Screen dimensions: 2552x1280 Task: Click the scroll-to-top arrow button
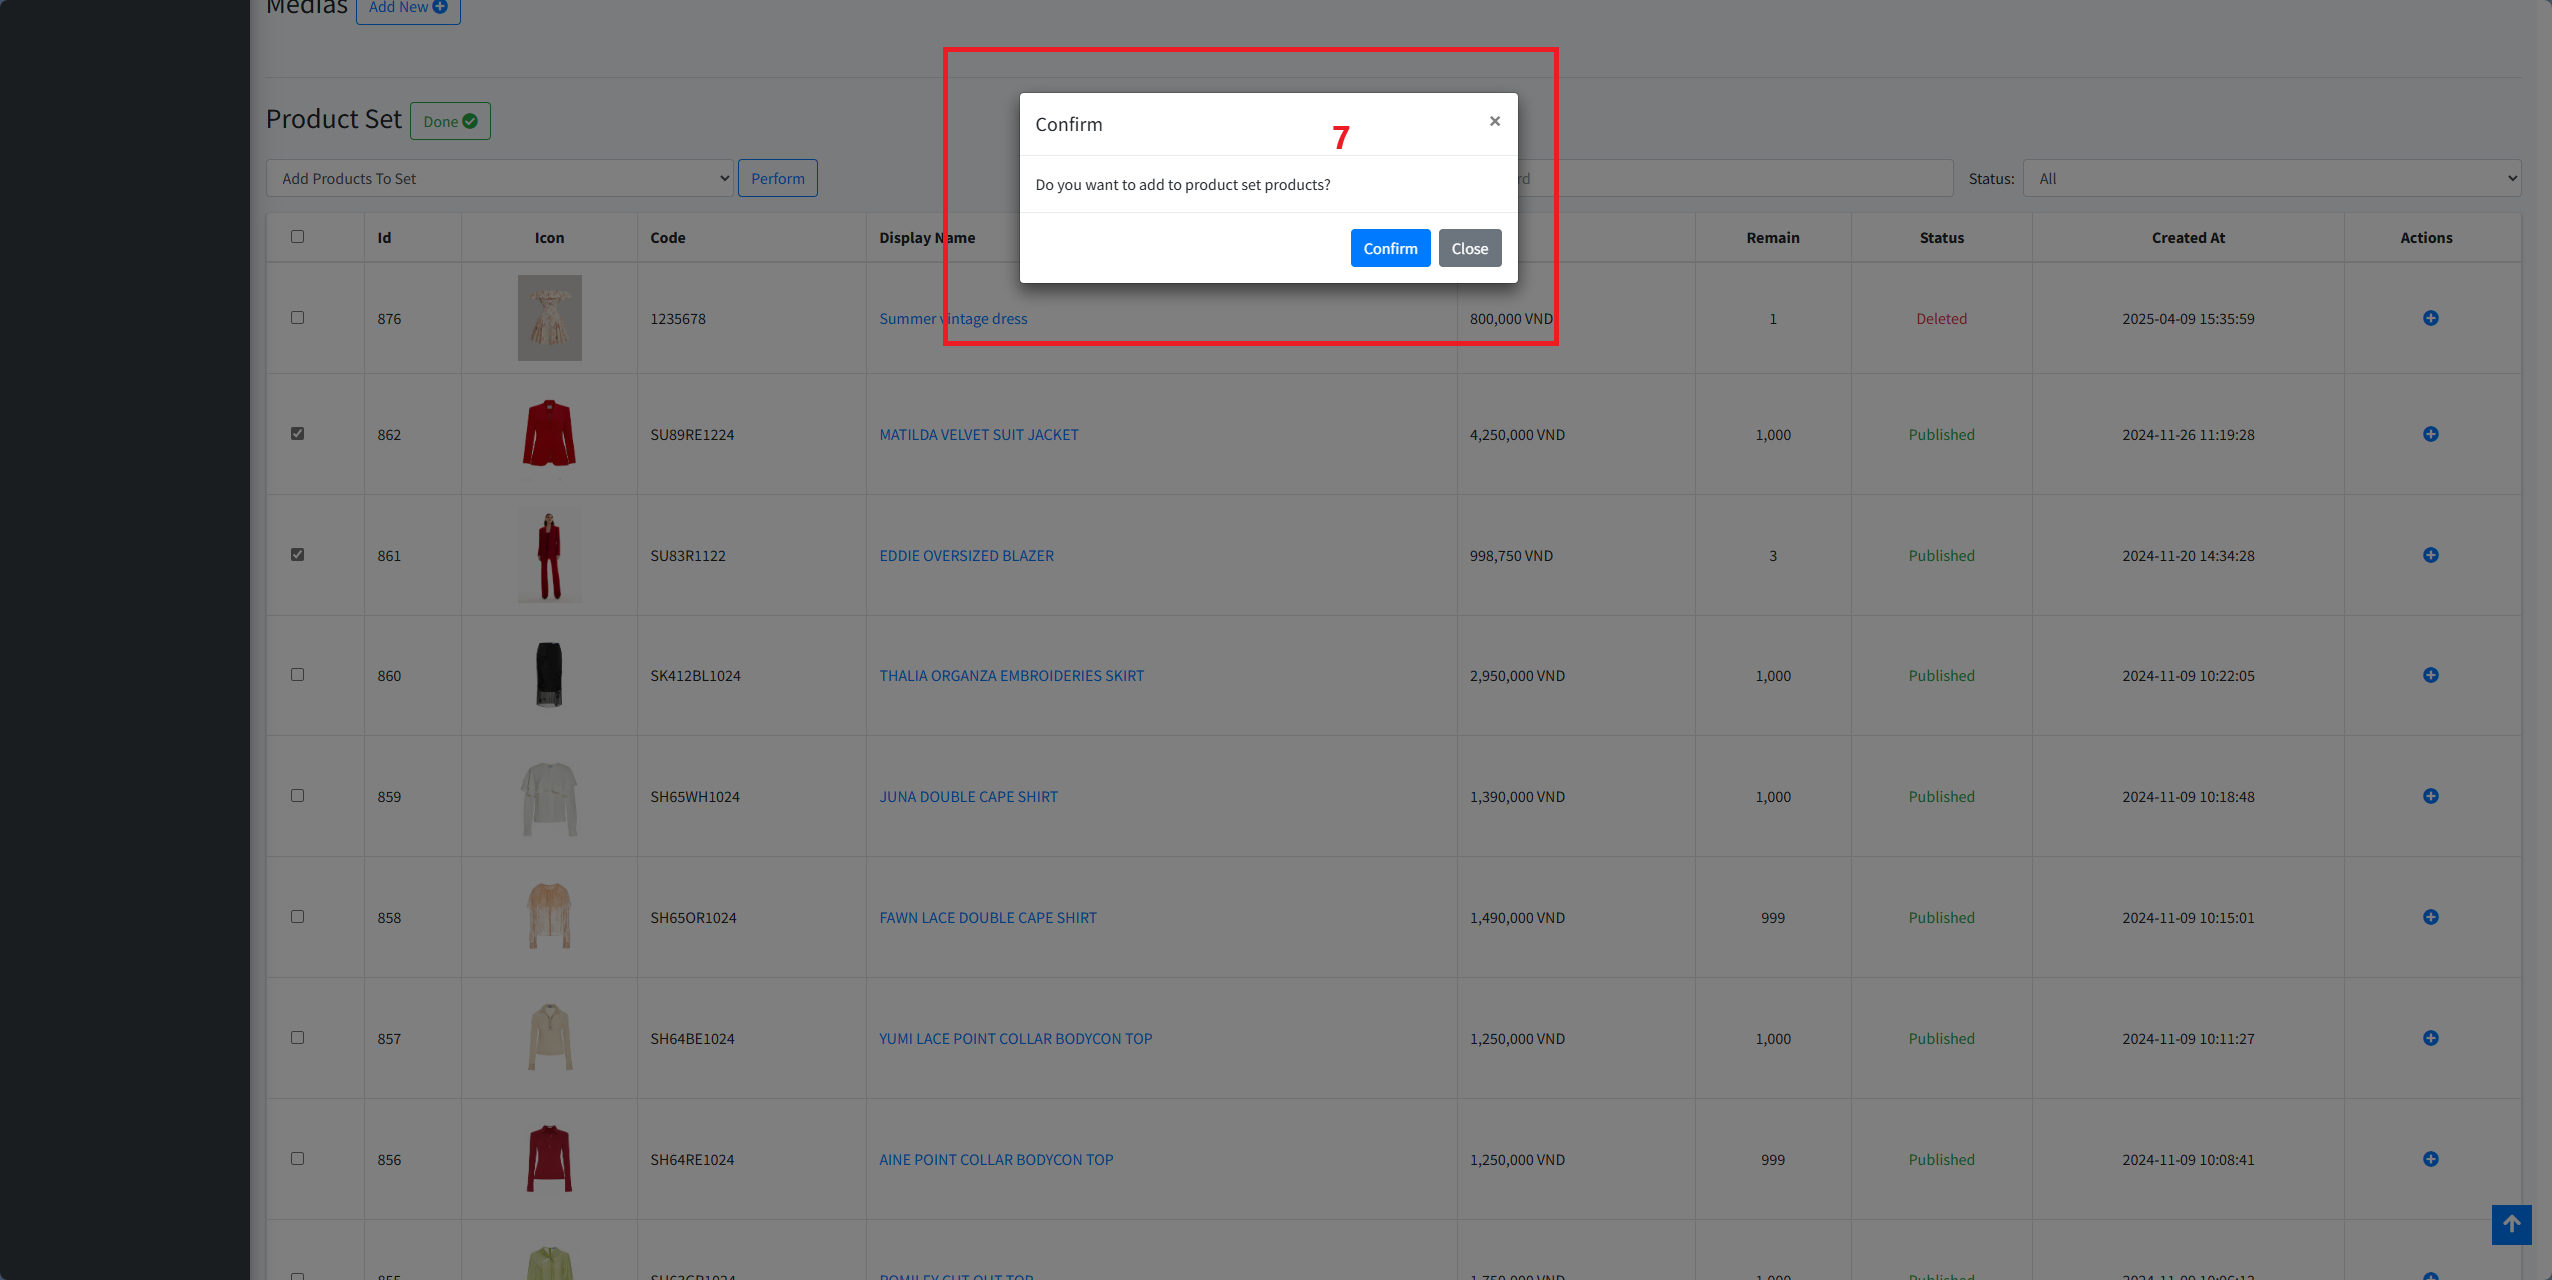(2511, 1224)
